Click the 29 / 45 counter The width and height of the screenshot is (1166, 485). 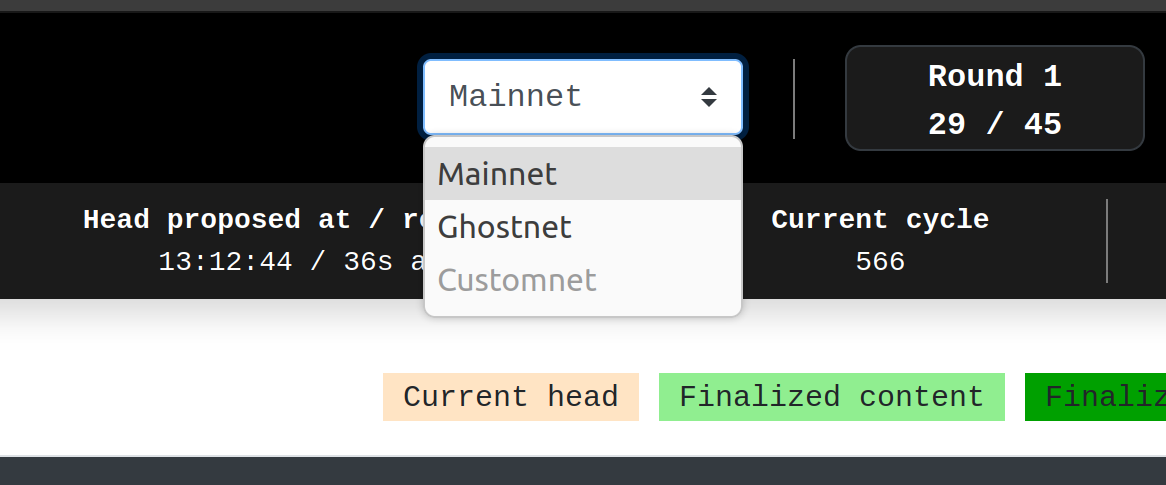[994, 125]
